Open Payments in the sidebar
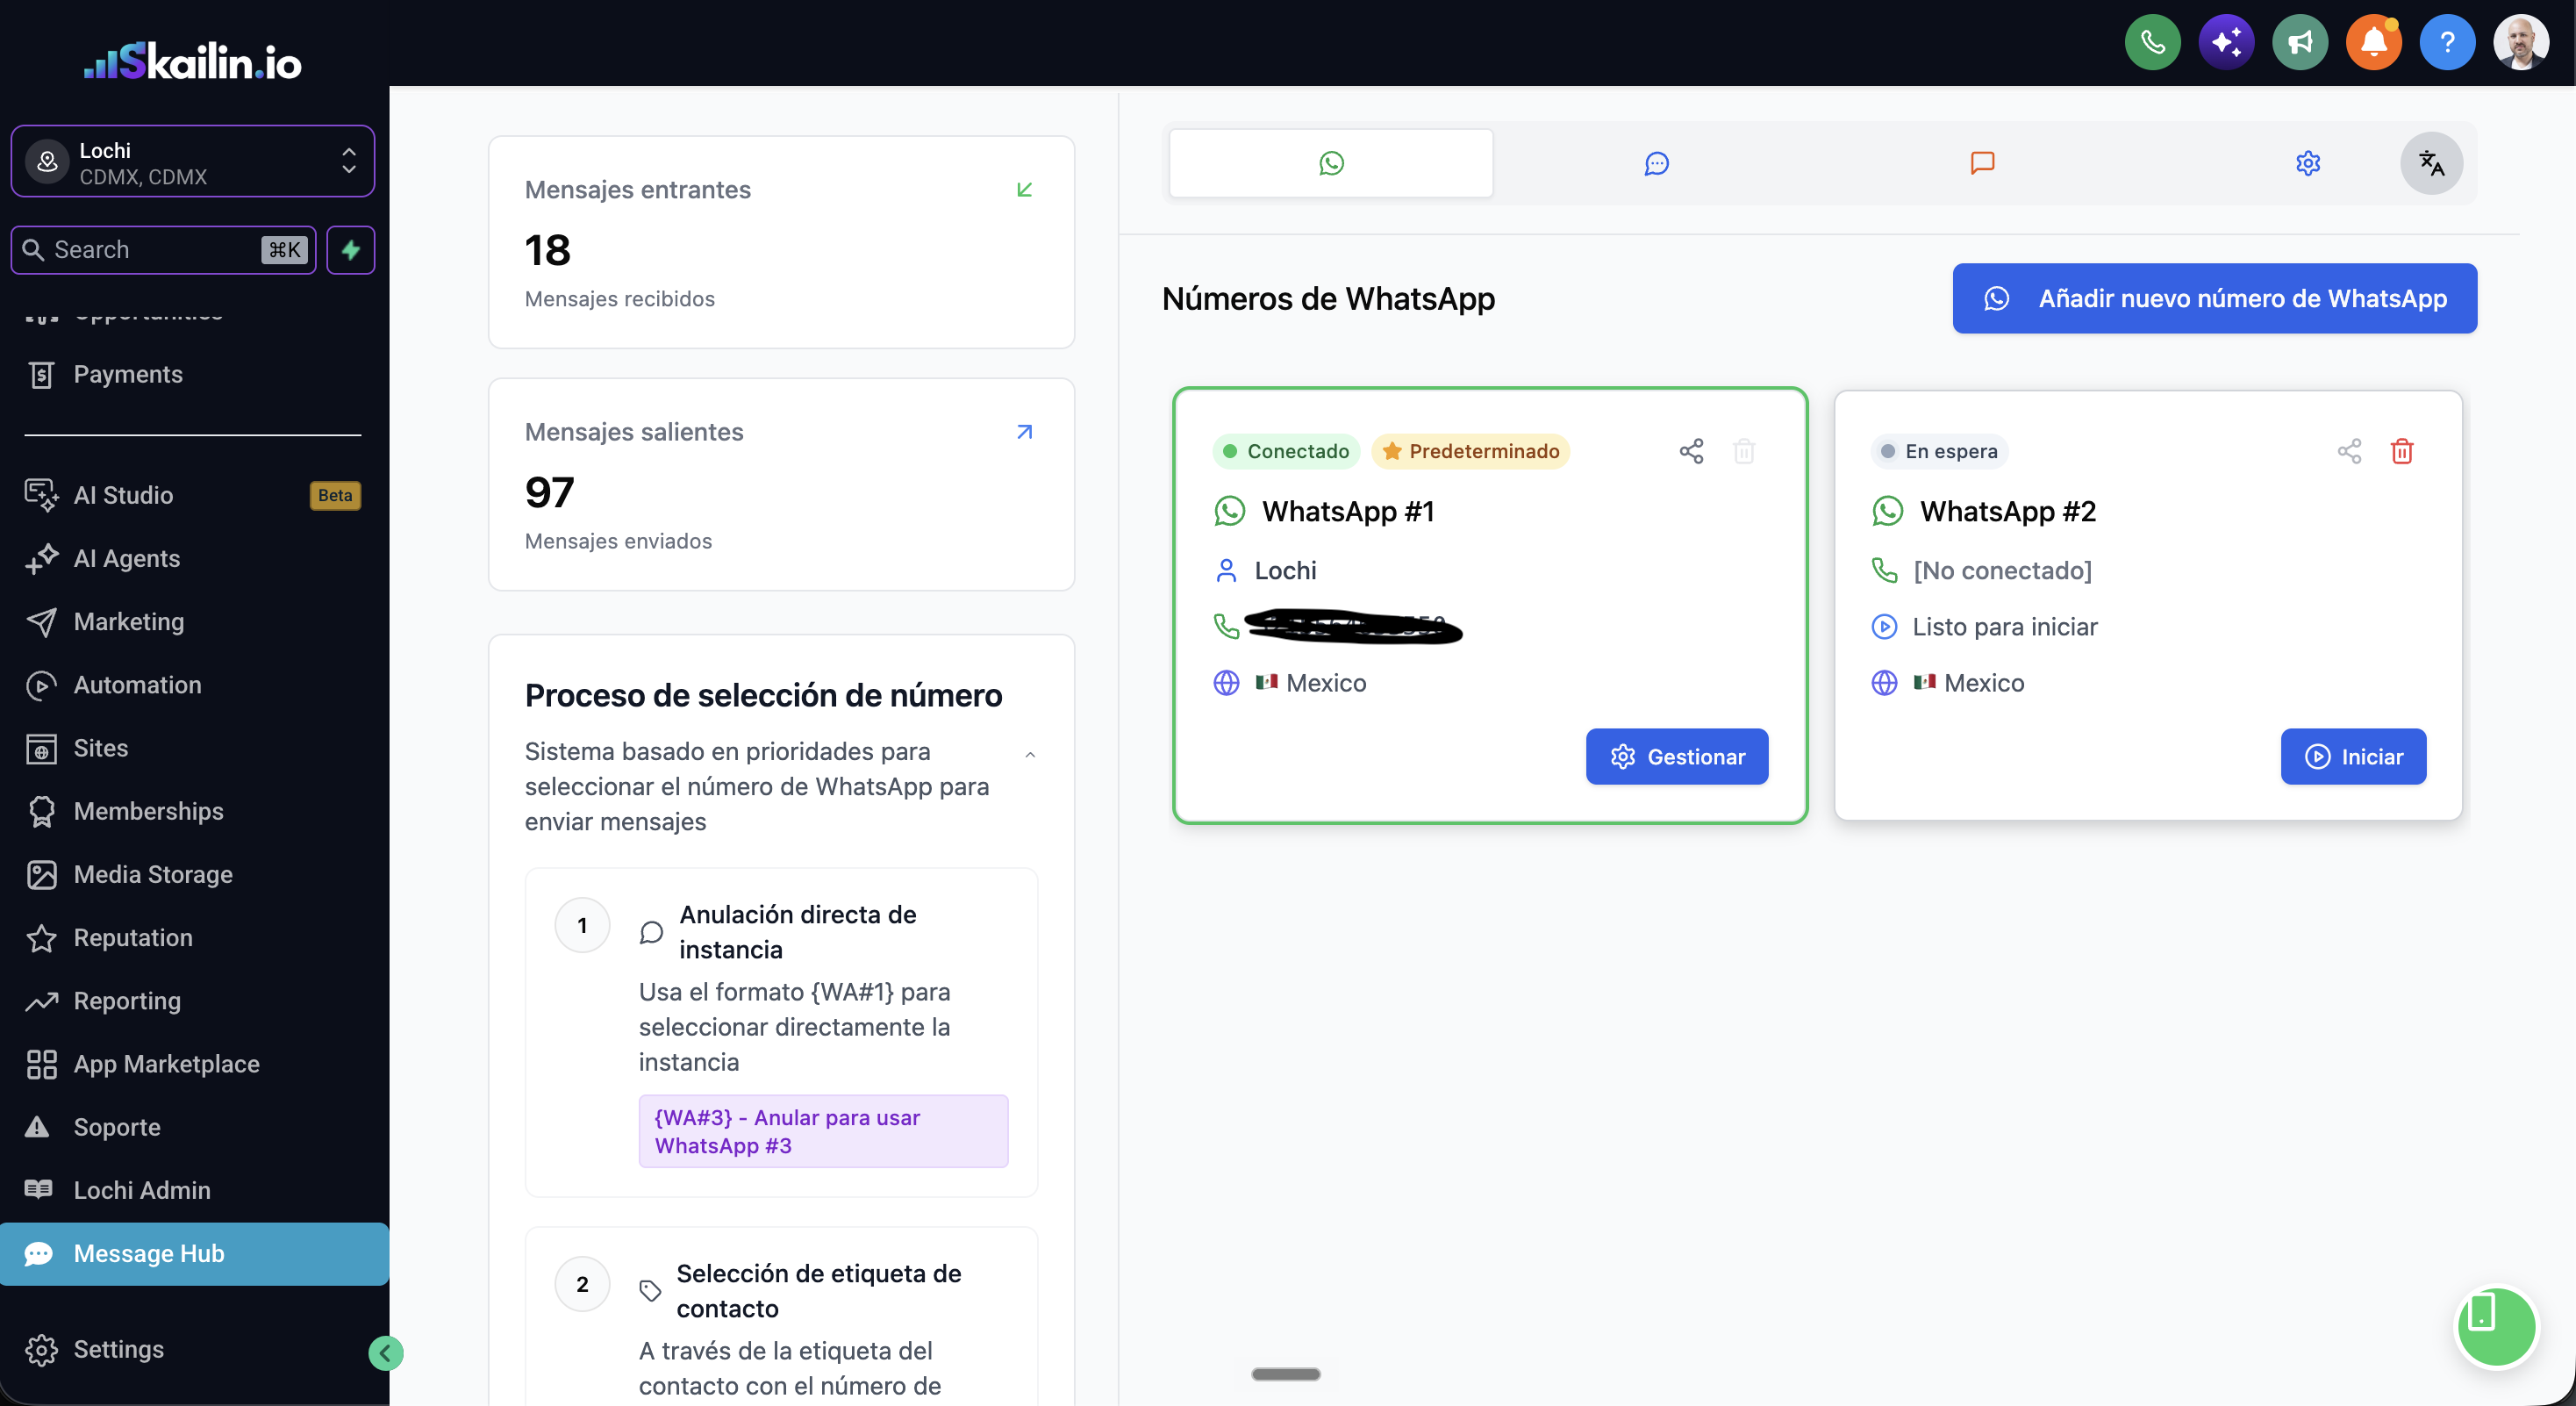This screenshot has width=2576, height=1406. click(x=193, y=374)
